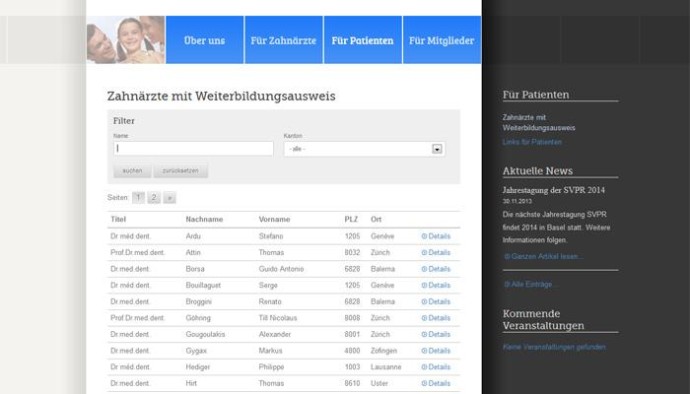The image size is (690, 394).
Task: Click news date 30.11.2013
Action: [517, 201]
